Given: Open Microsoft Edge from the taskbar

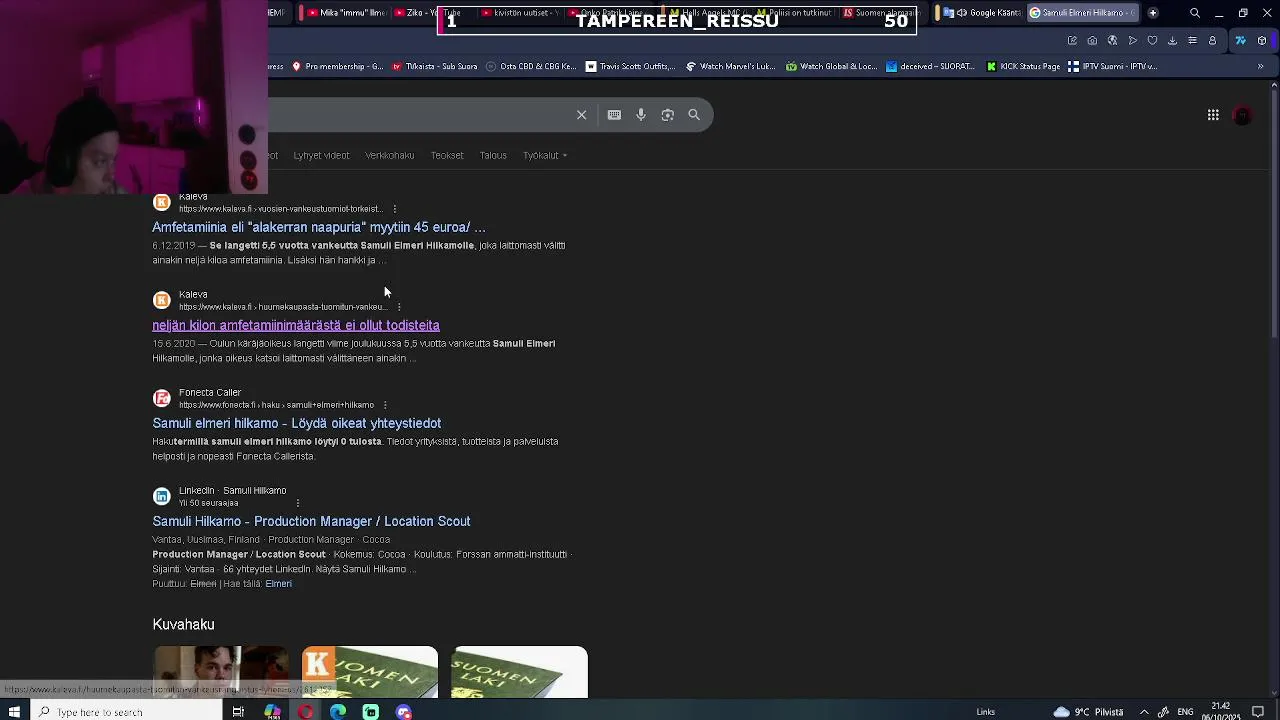Looking at the screenshot, I should pos(338,712).
